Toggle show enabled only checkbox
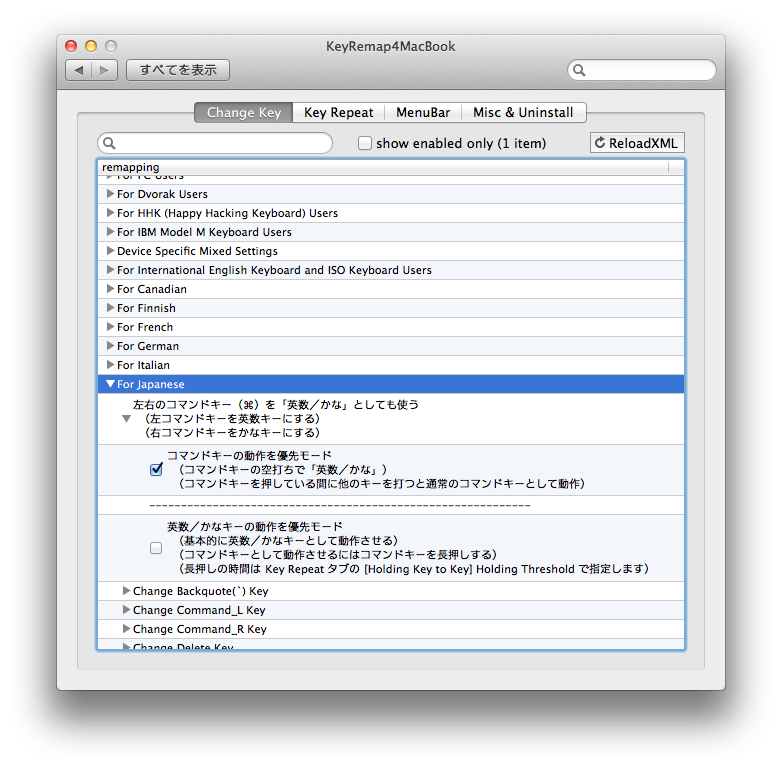This screenshot has height=769, width=782. [x=365, y=144]
